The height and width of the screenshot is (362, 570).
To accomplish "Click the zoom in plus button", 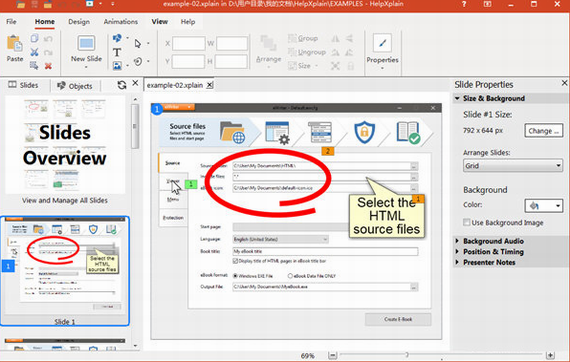I will (550, 355).
